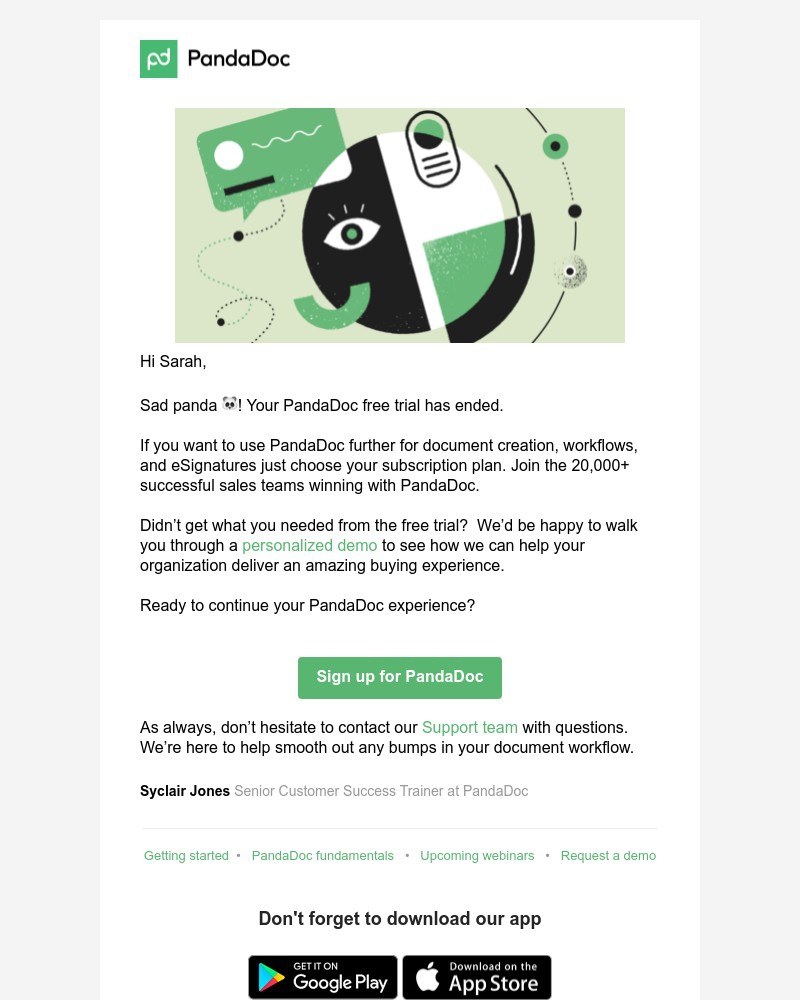Open the Apple App Store badge
This screenshot has width=800, height=1000.
pyautogui.click(x=477, y=977)
